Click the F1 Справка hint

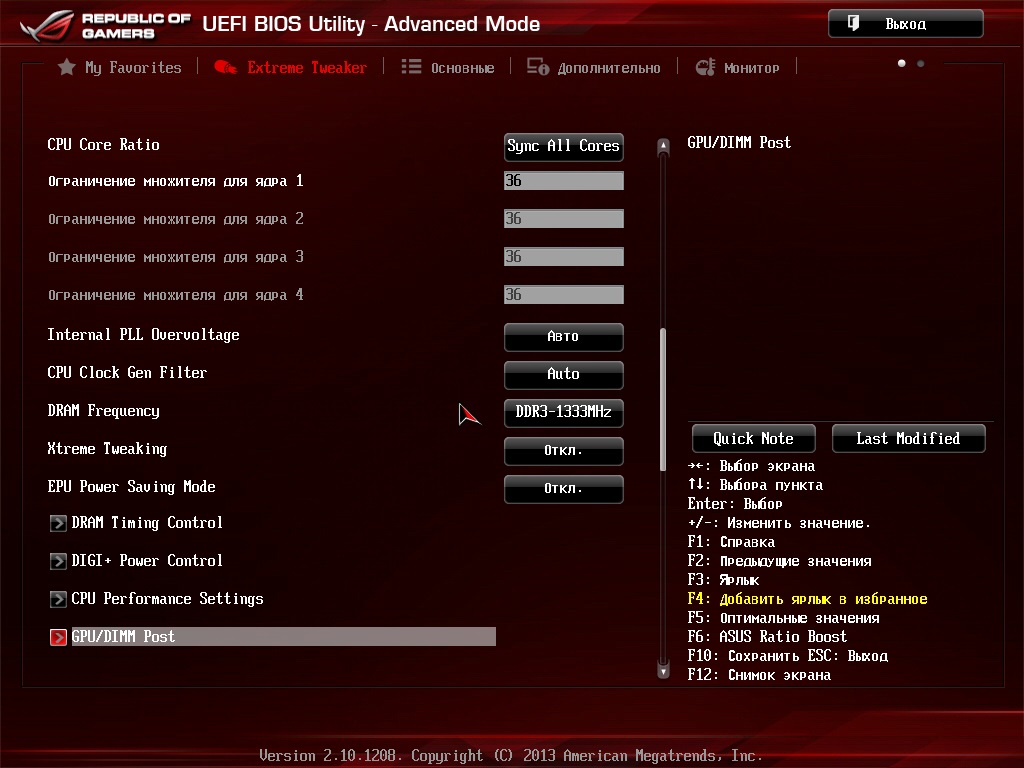[731, 541]
